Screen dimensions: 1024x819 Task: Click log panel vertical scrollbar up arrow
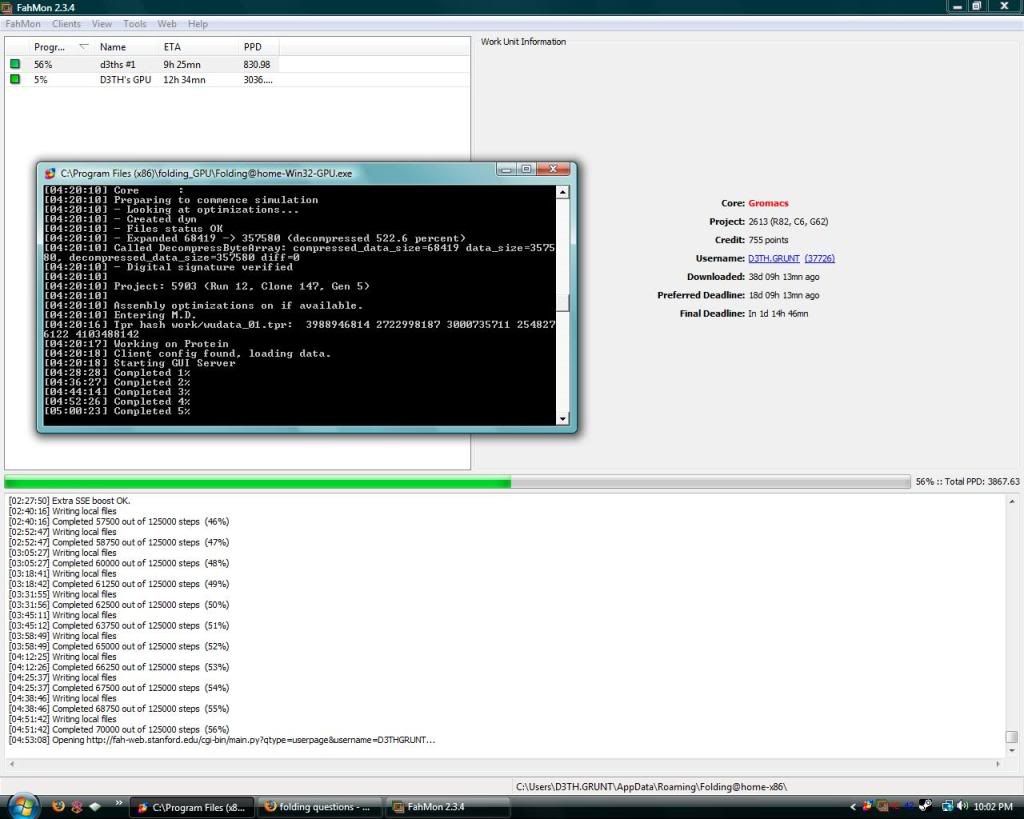click(1012, 502)
